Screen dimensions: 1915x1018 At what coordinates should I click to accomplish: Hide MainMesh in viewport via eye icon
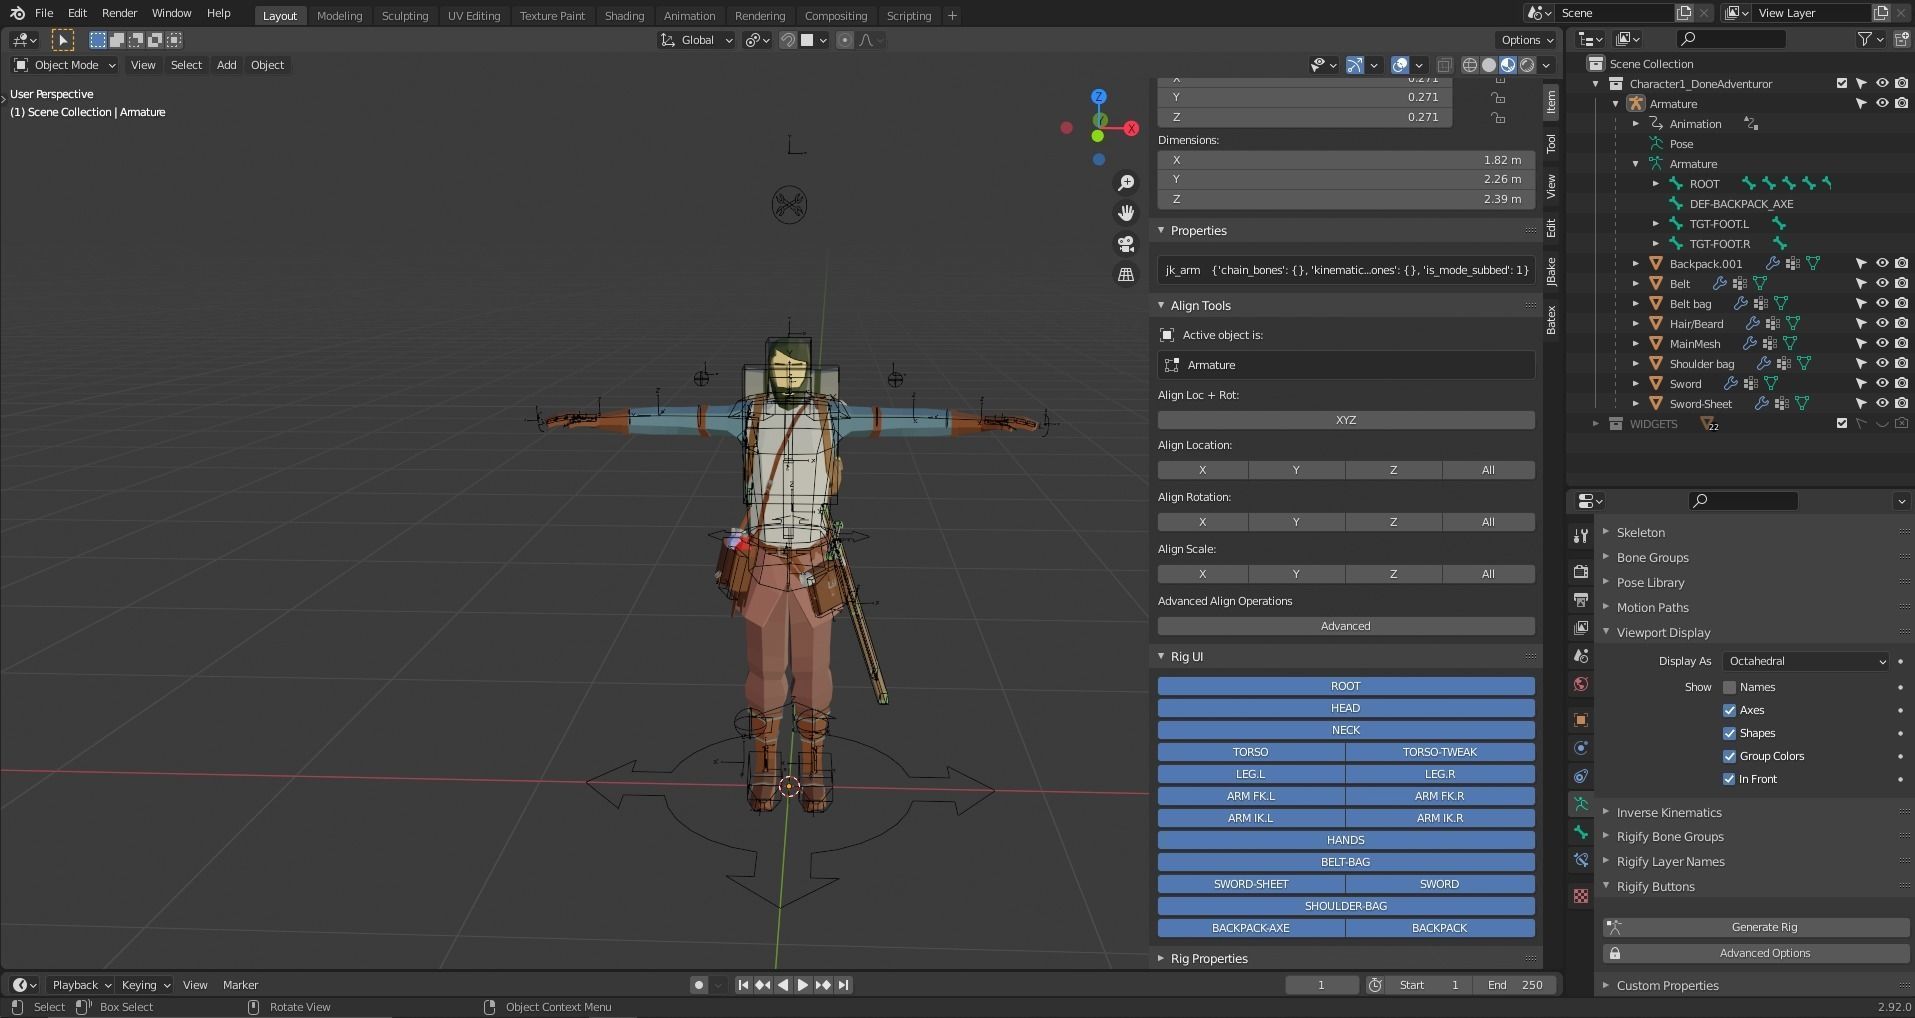pyautogui.click(x=1881, y=344)
